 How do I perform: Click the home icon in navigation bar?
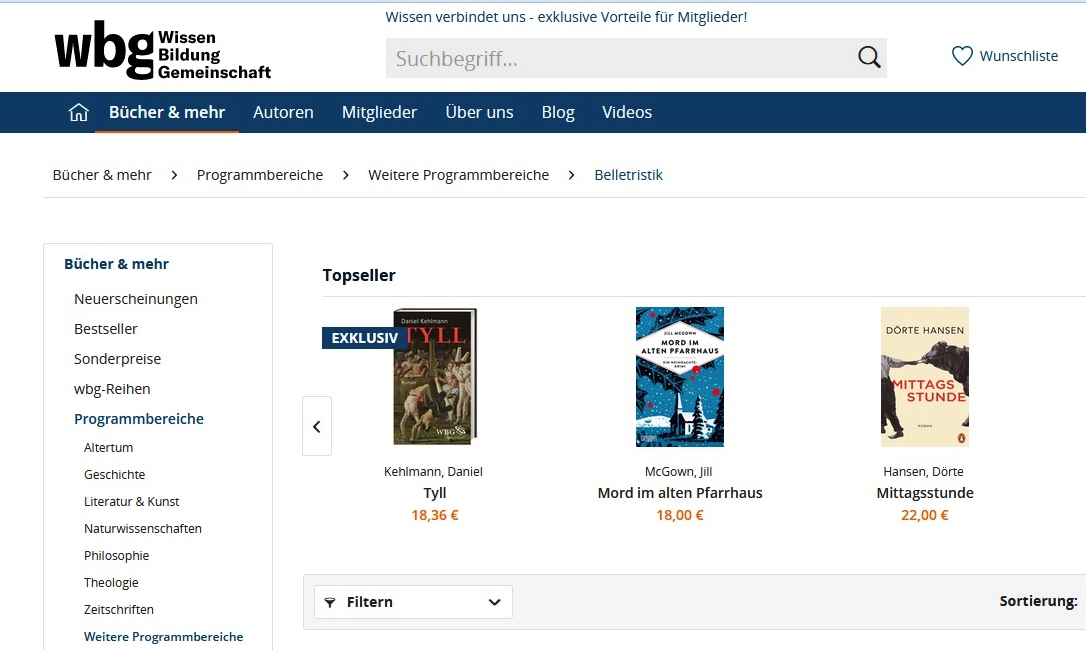coord(78,112)
